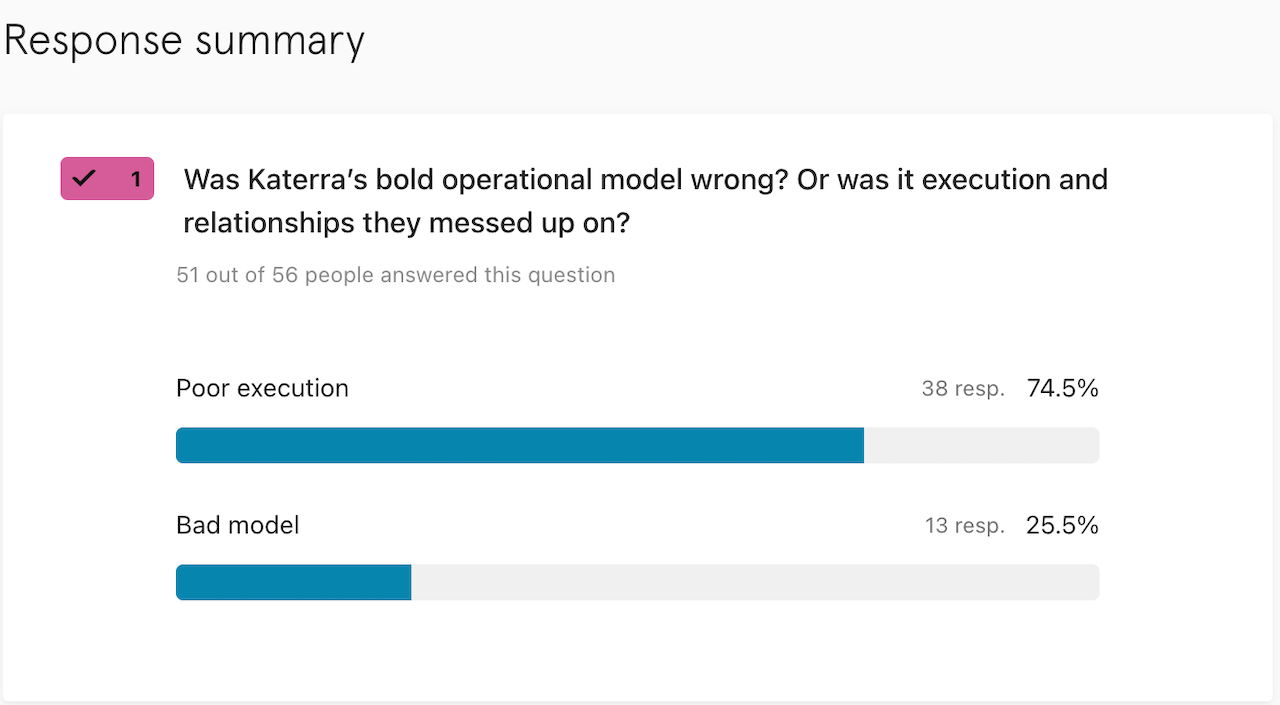Click the 38 resp. count

point(963,389)
